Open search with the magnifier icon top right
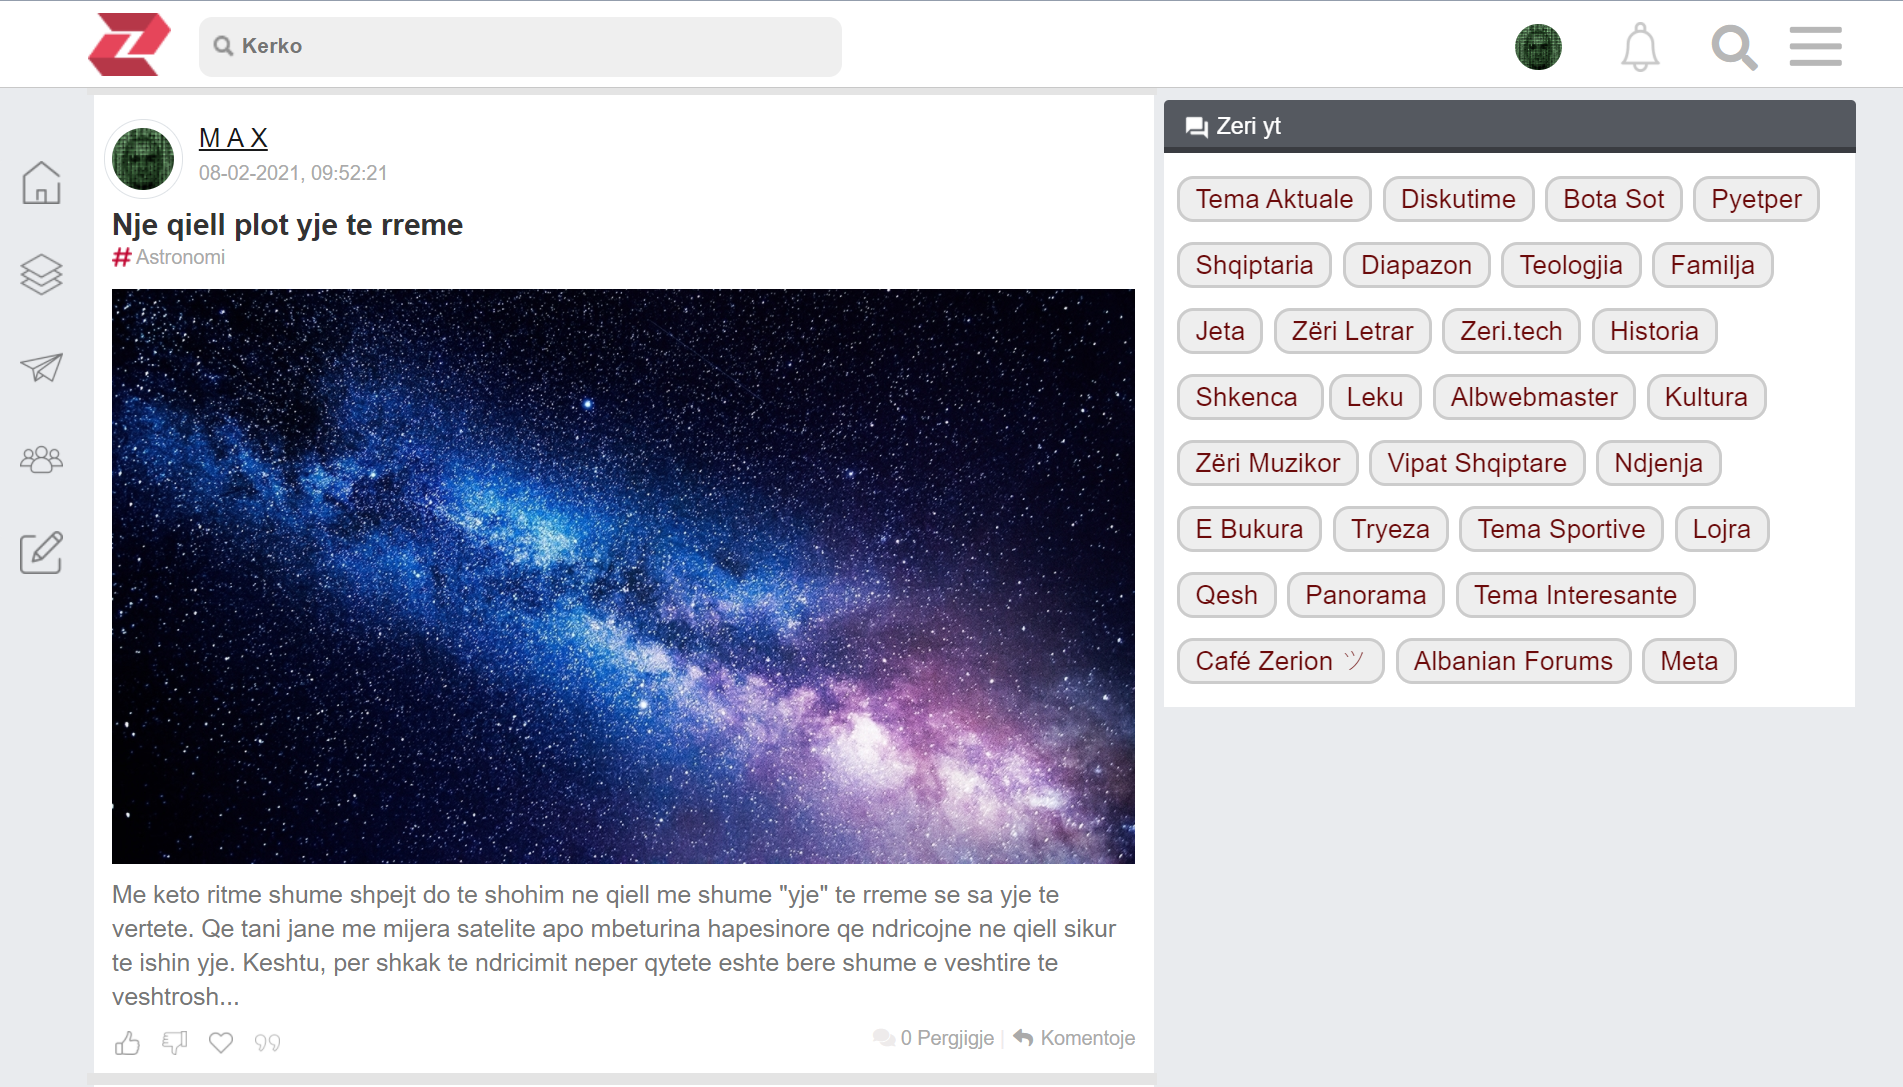This screenshot has width=1903, height=1087. click(1734, 46)
